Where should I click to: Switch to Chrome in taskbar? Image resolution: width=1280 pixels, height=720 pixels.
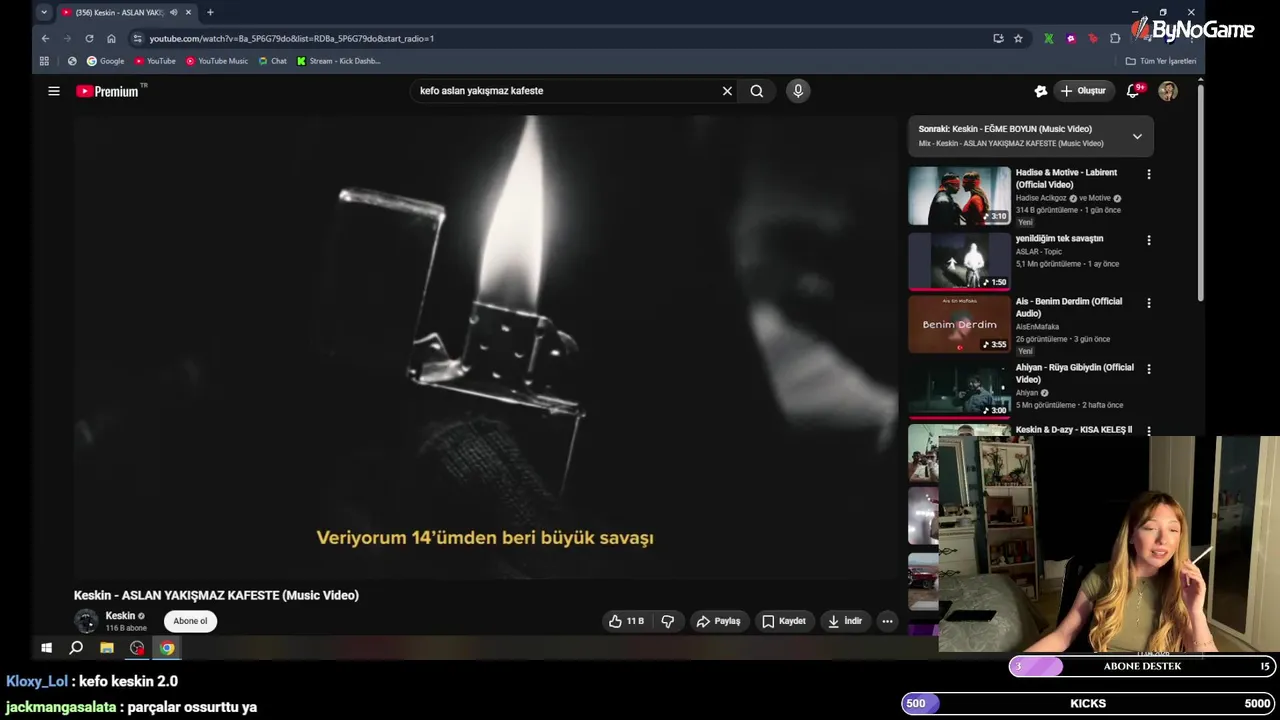(x=167, y=648)
